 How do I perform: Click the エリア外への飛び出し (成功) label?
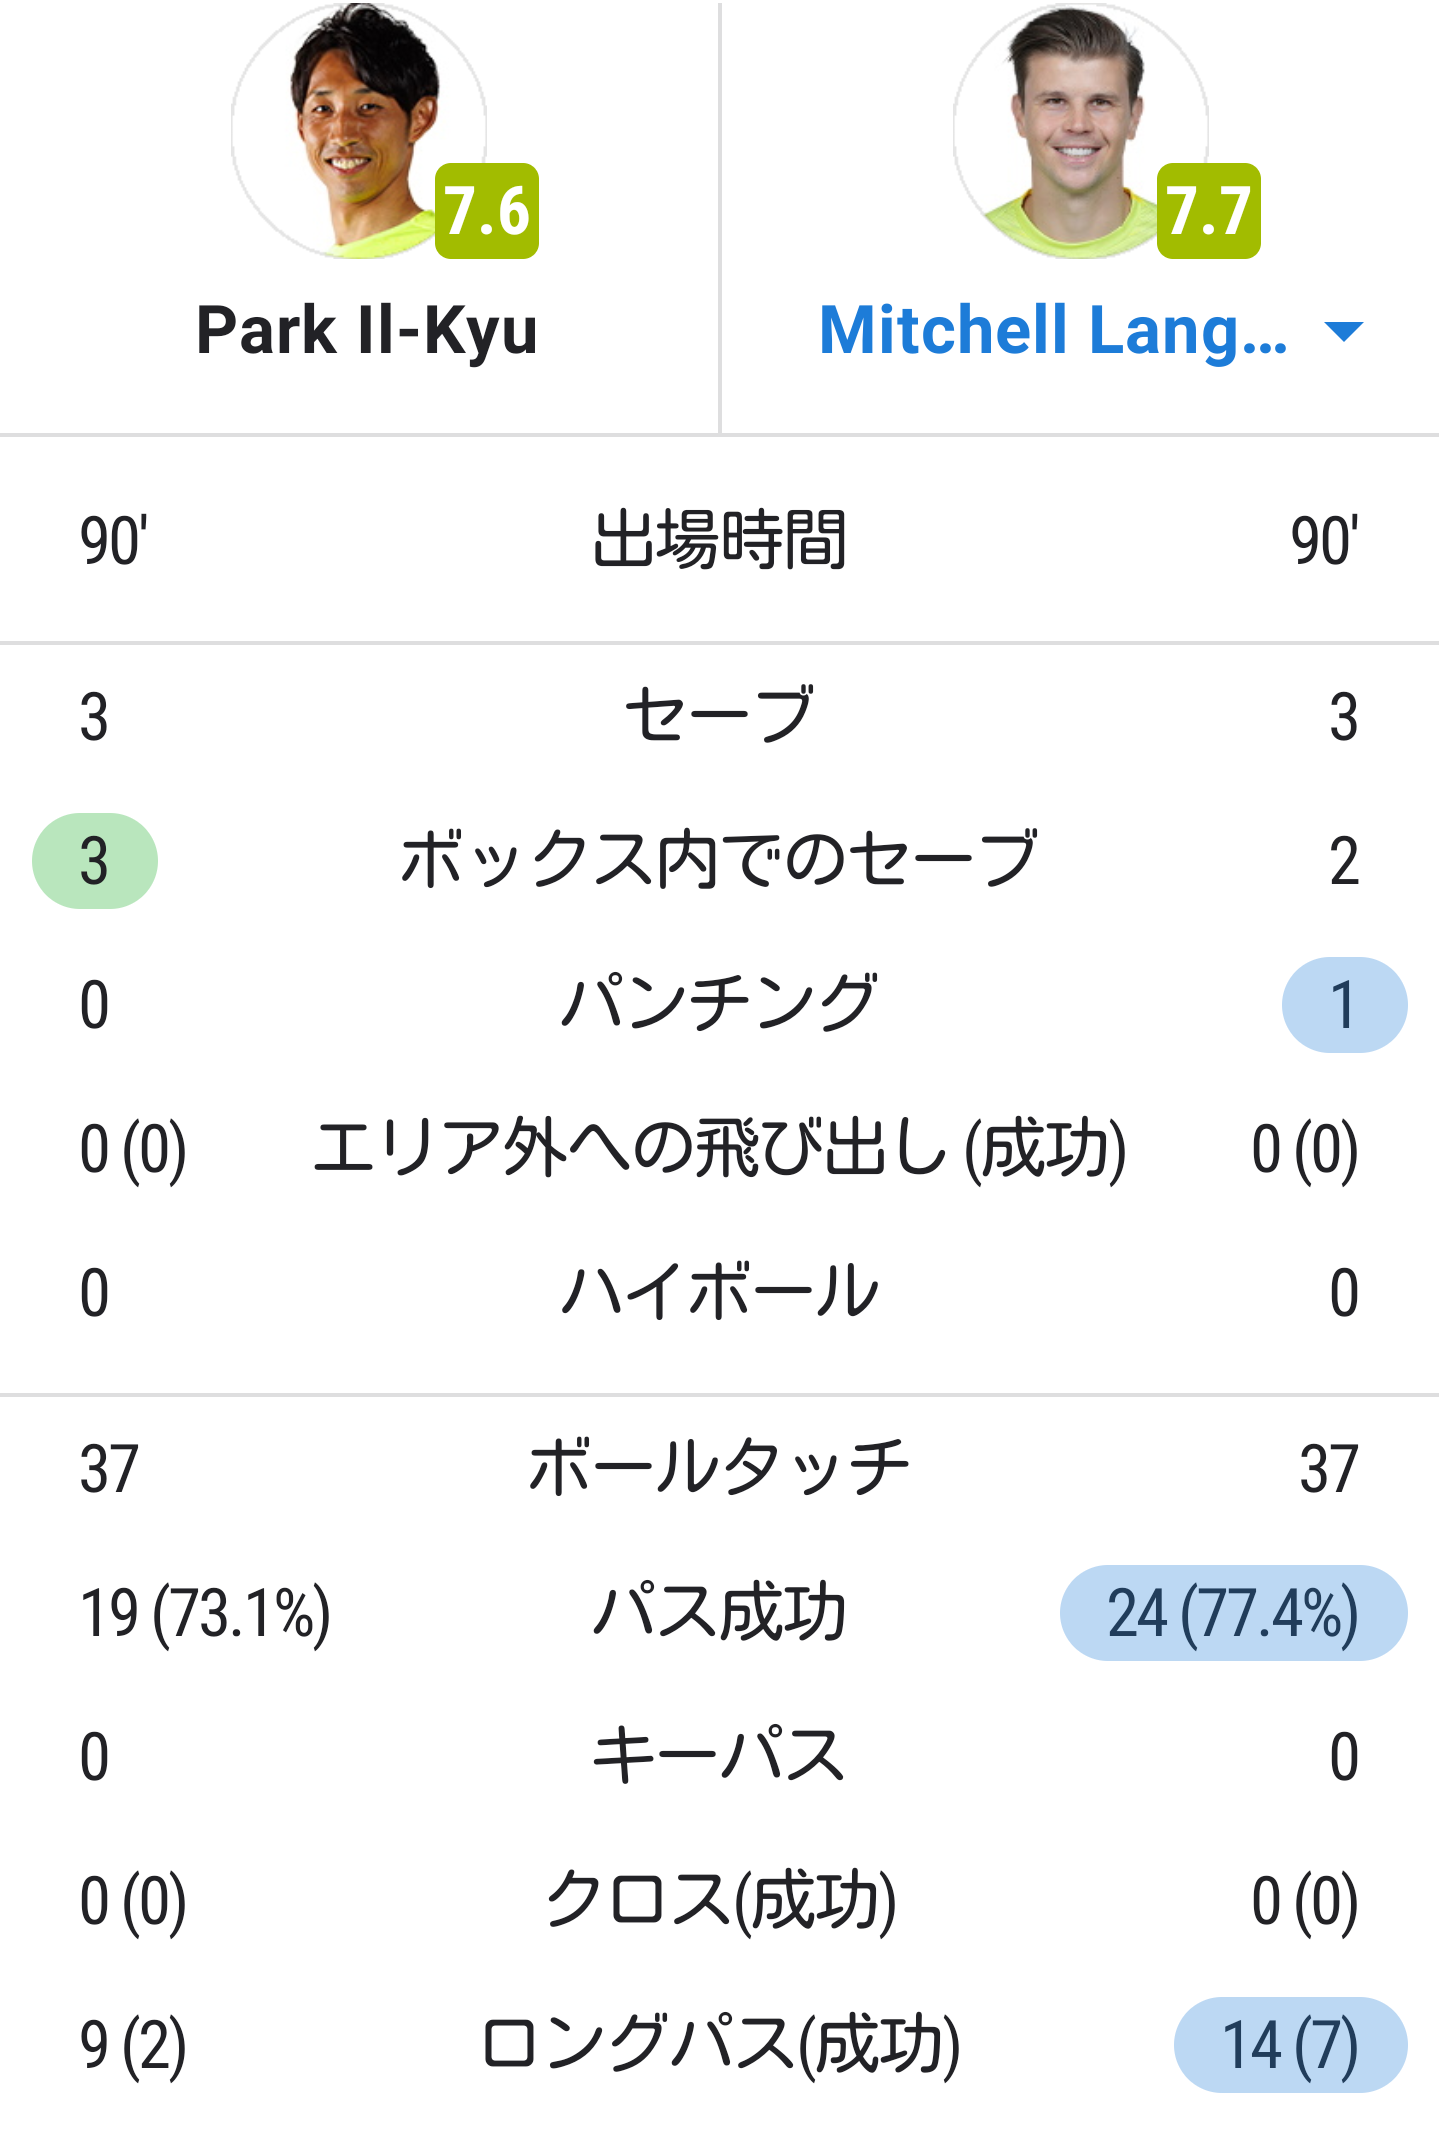pos(719,1148)
